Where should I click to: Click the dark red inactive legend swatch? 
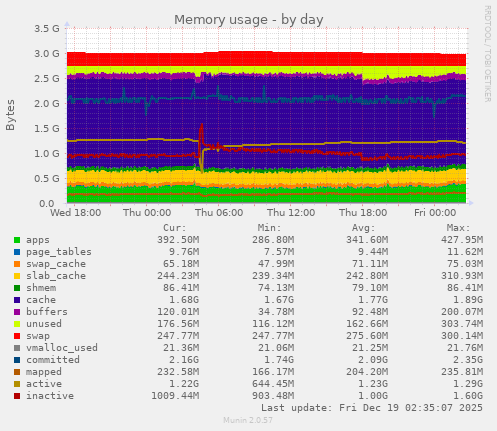pos(17,396)
